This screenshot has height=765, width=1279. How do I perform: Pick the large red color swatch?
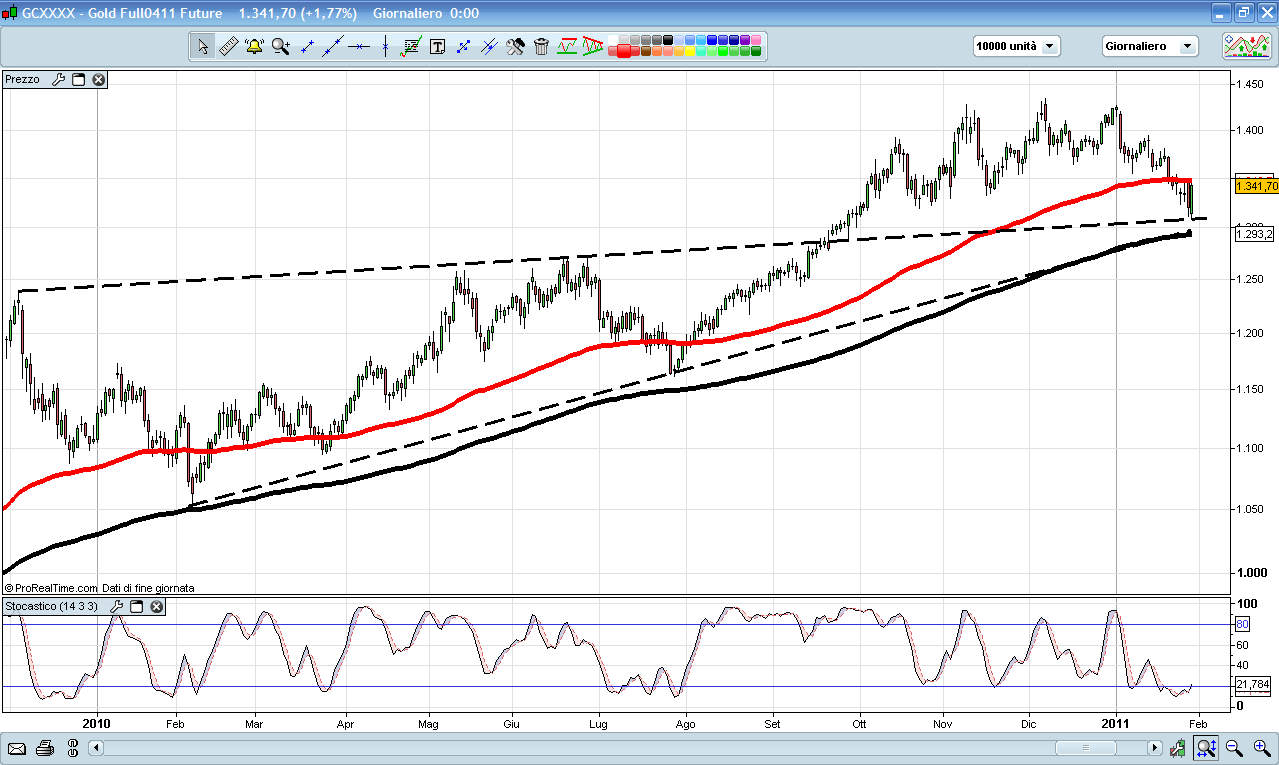coord(623,50)
